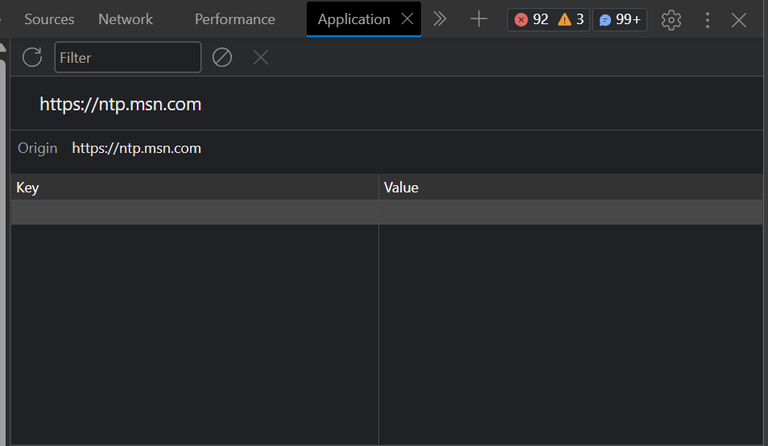Open the customize DevTools three-dot menu

pos(708,19)
